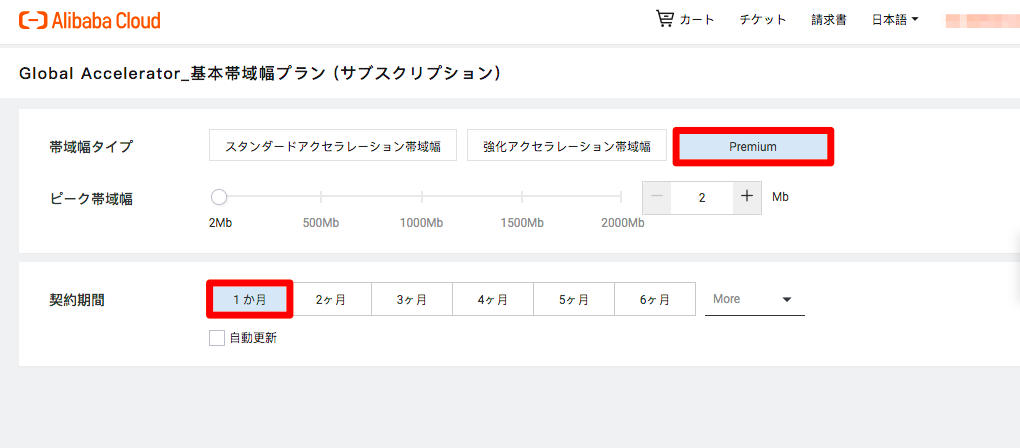Open the チケット menu item

[763, 20]
